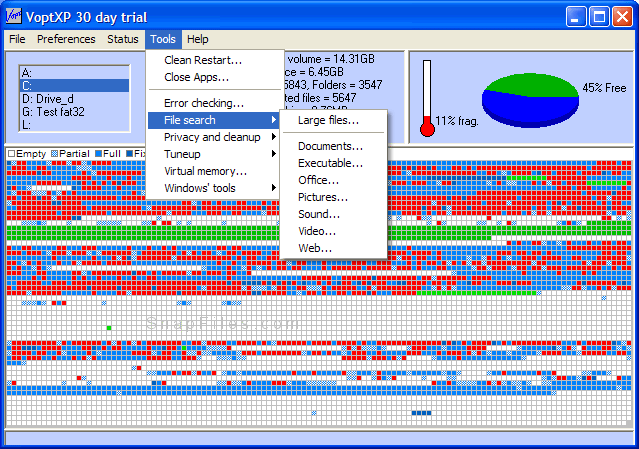Select Error checking menu entry
The image size is (639, 449).
(x=213, y=103)
